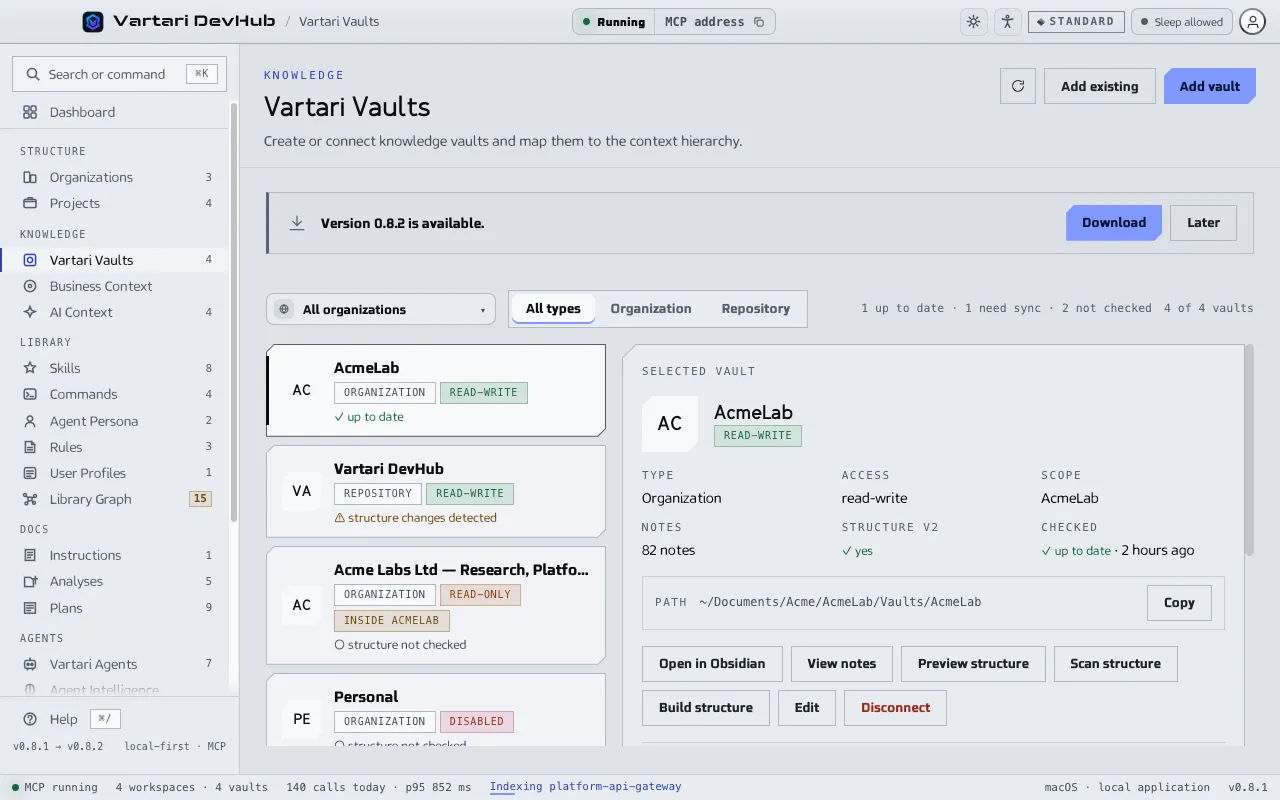Viewport: 1280px width, 800px height.
Task: Copy the vault path
Action: (1179, 603)
